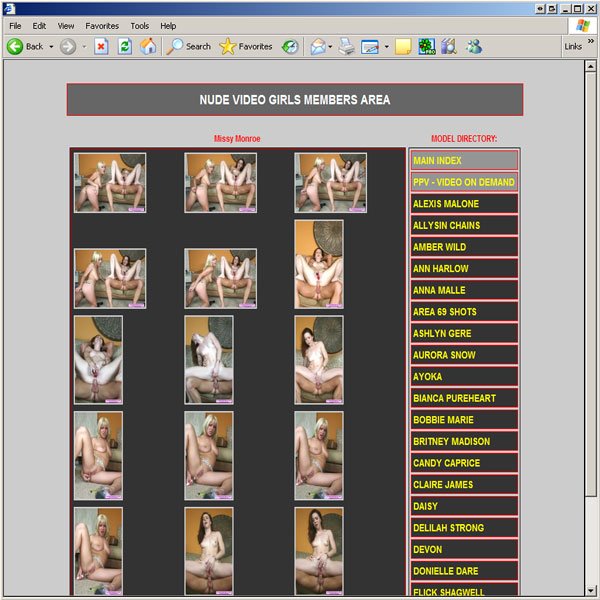Click the Links toolbar label
Viewport: 600px width, 600px height.
pos(573,46)
